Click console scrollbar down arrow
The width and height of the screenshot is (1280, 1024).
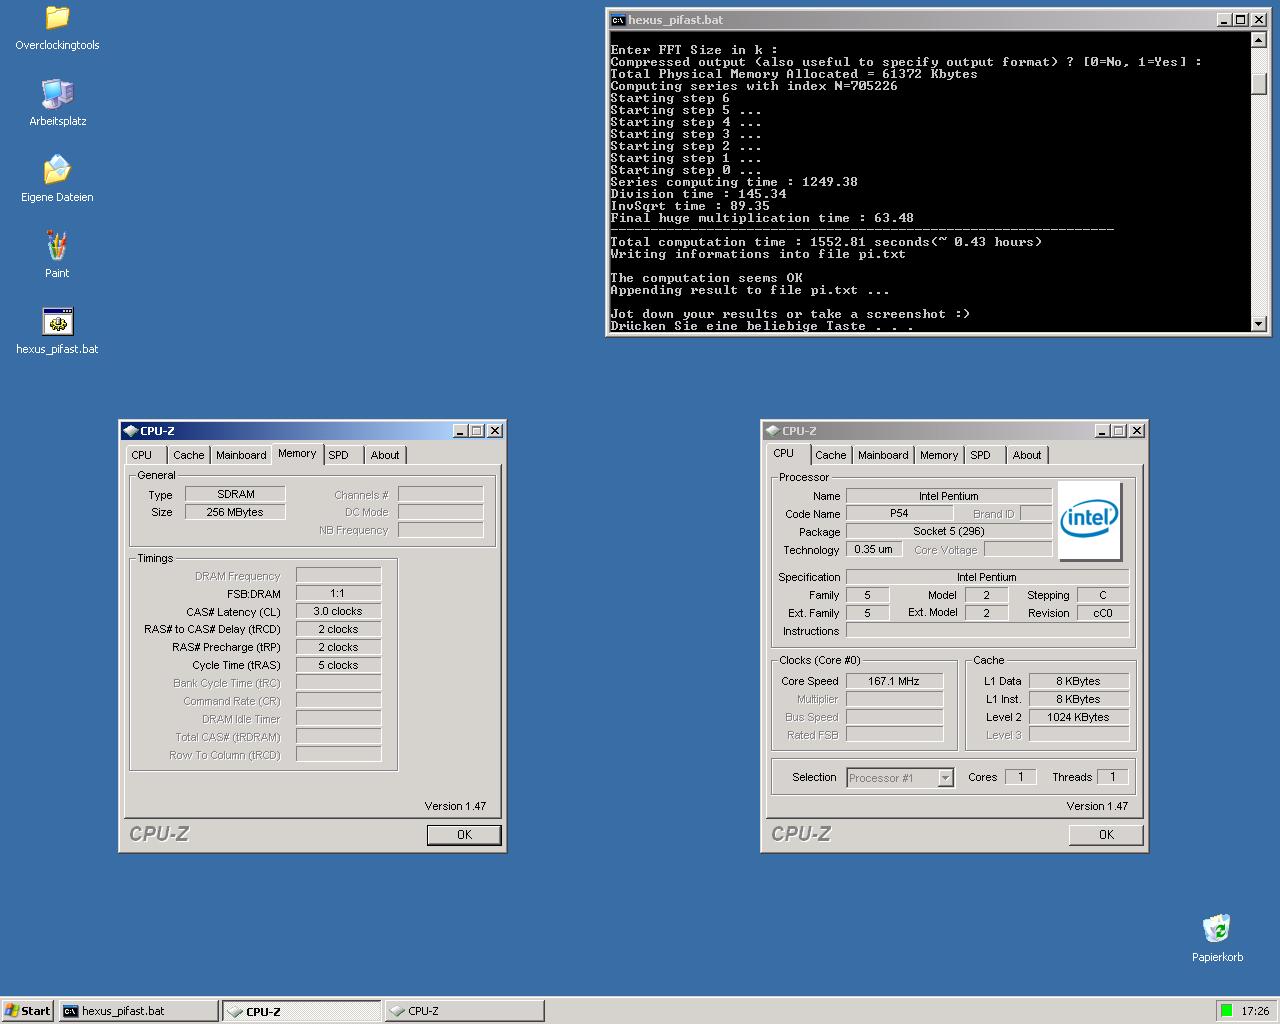pyautogui.click(x=1259, y=324)
